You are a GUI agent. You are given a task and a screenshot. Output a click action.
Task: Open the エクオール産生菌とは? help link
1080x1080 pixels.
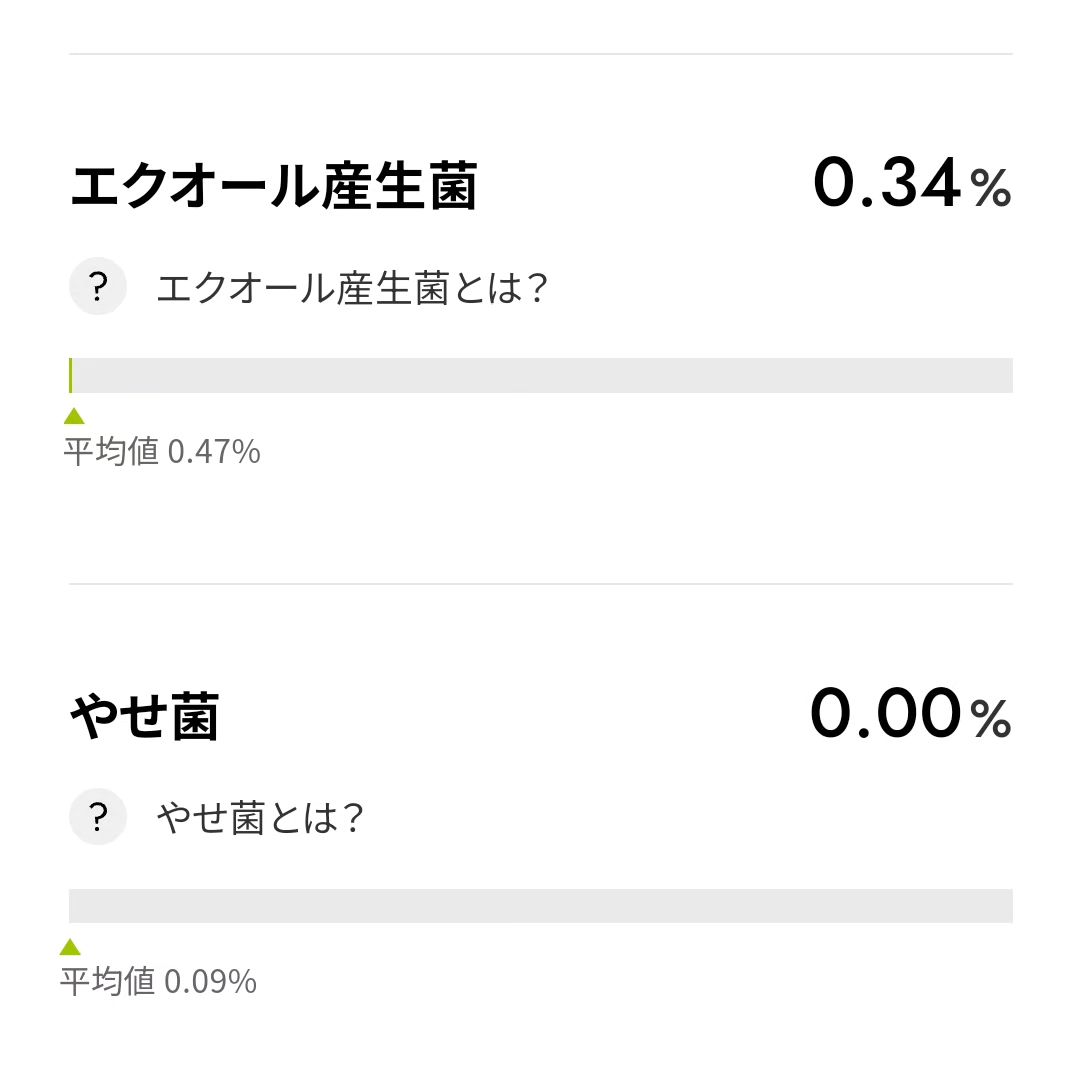click(x=352, y=287)
